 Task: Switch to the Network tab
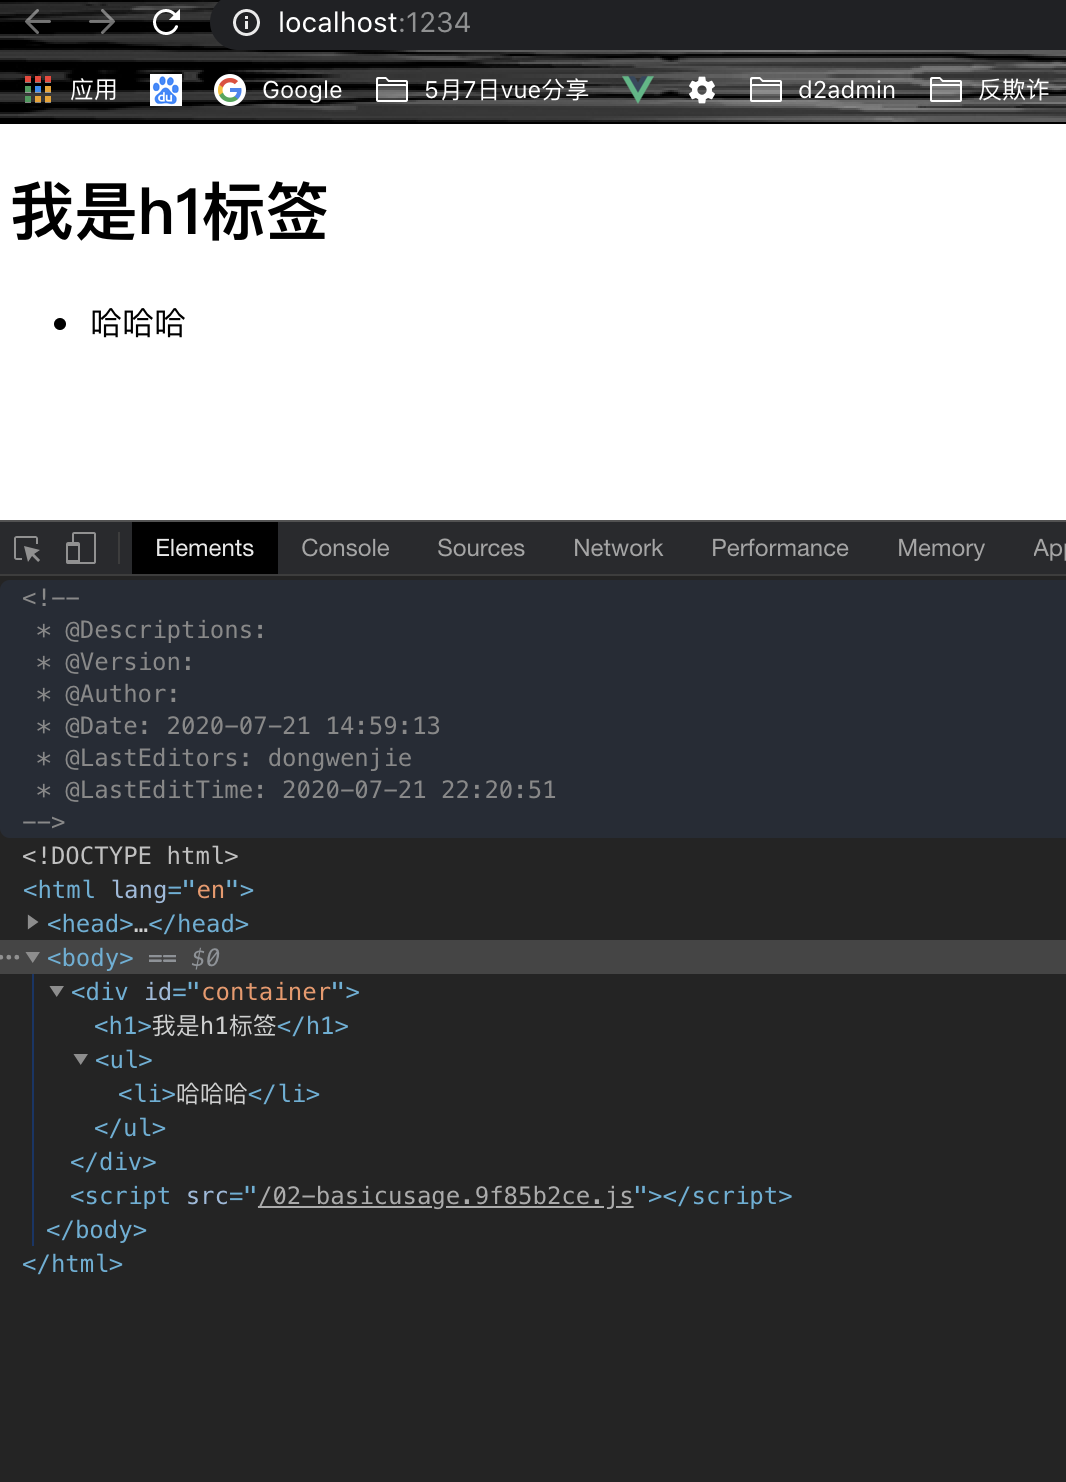point(618,548)
